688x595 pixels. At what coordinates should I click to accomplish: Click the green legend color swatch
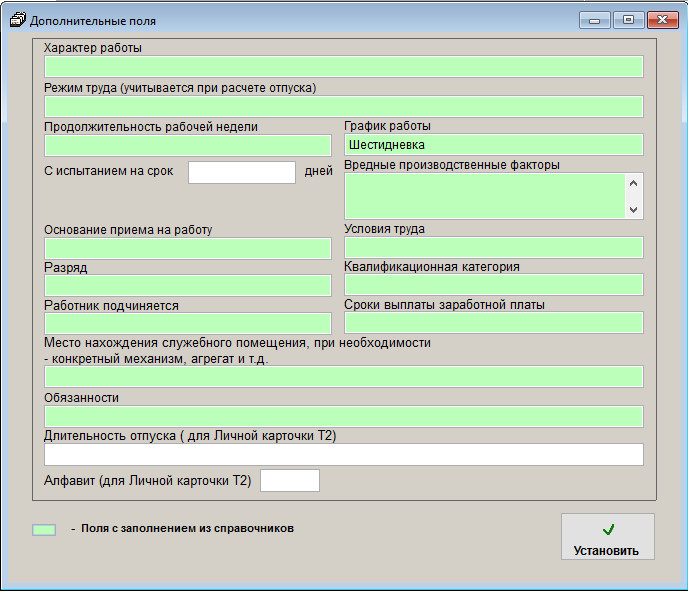pos(44,530)
